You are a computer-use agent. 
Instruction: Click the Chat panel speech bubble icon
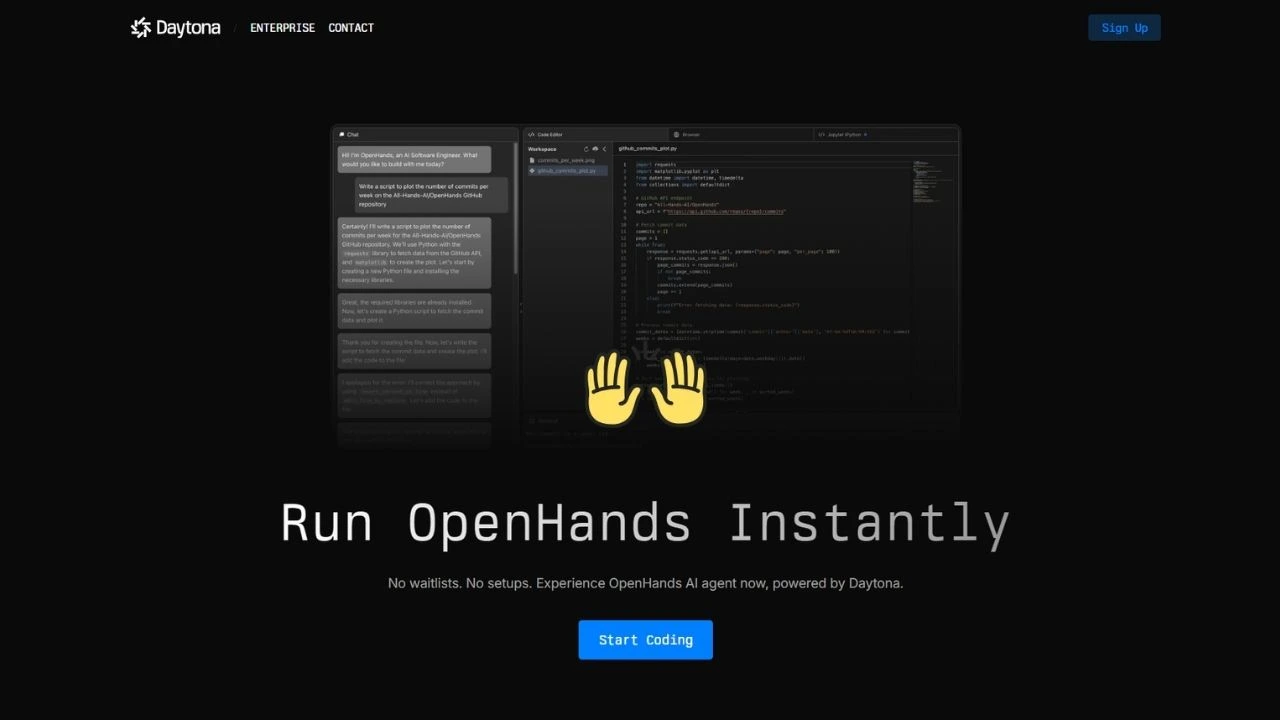pos(341,134)
